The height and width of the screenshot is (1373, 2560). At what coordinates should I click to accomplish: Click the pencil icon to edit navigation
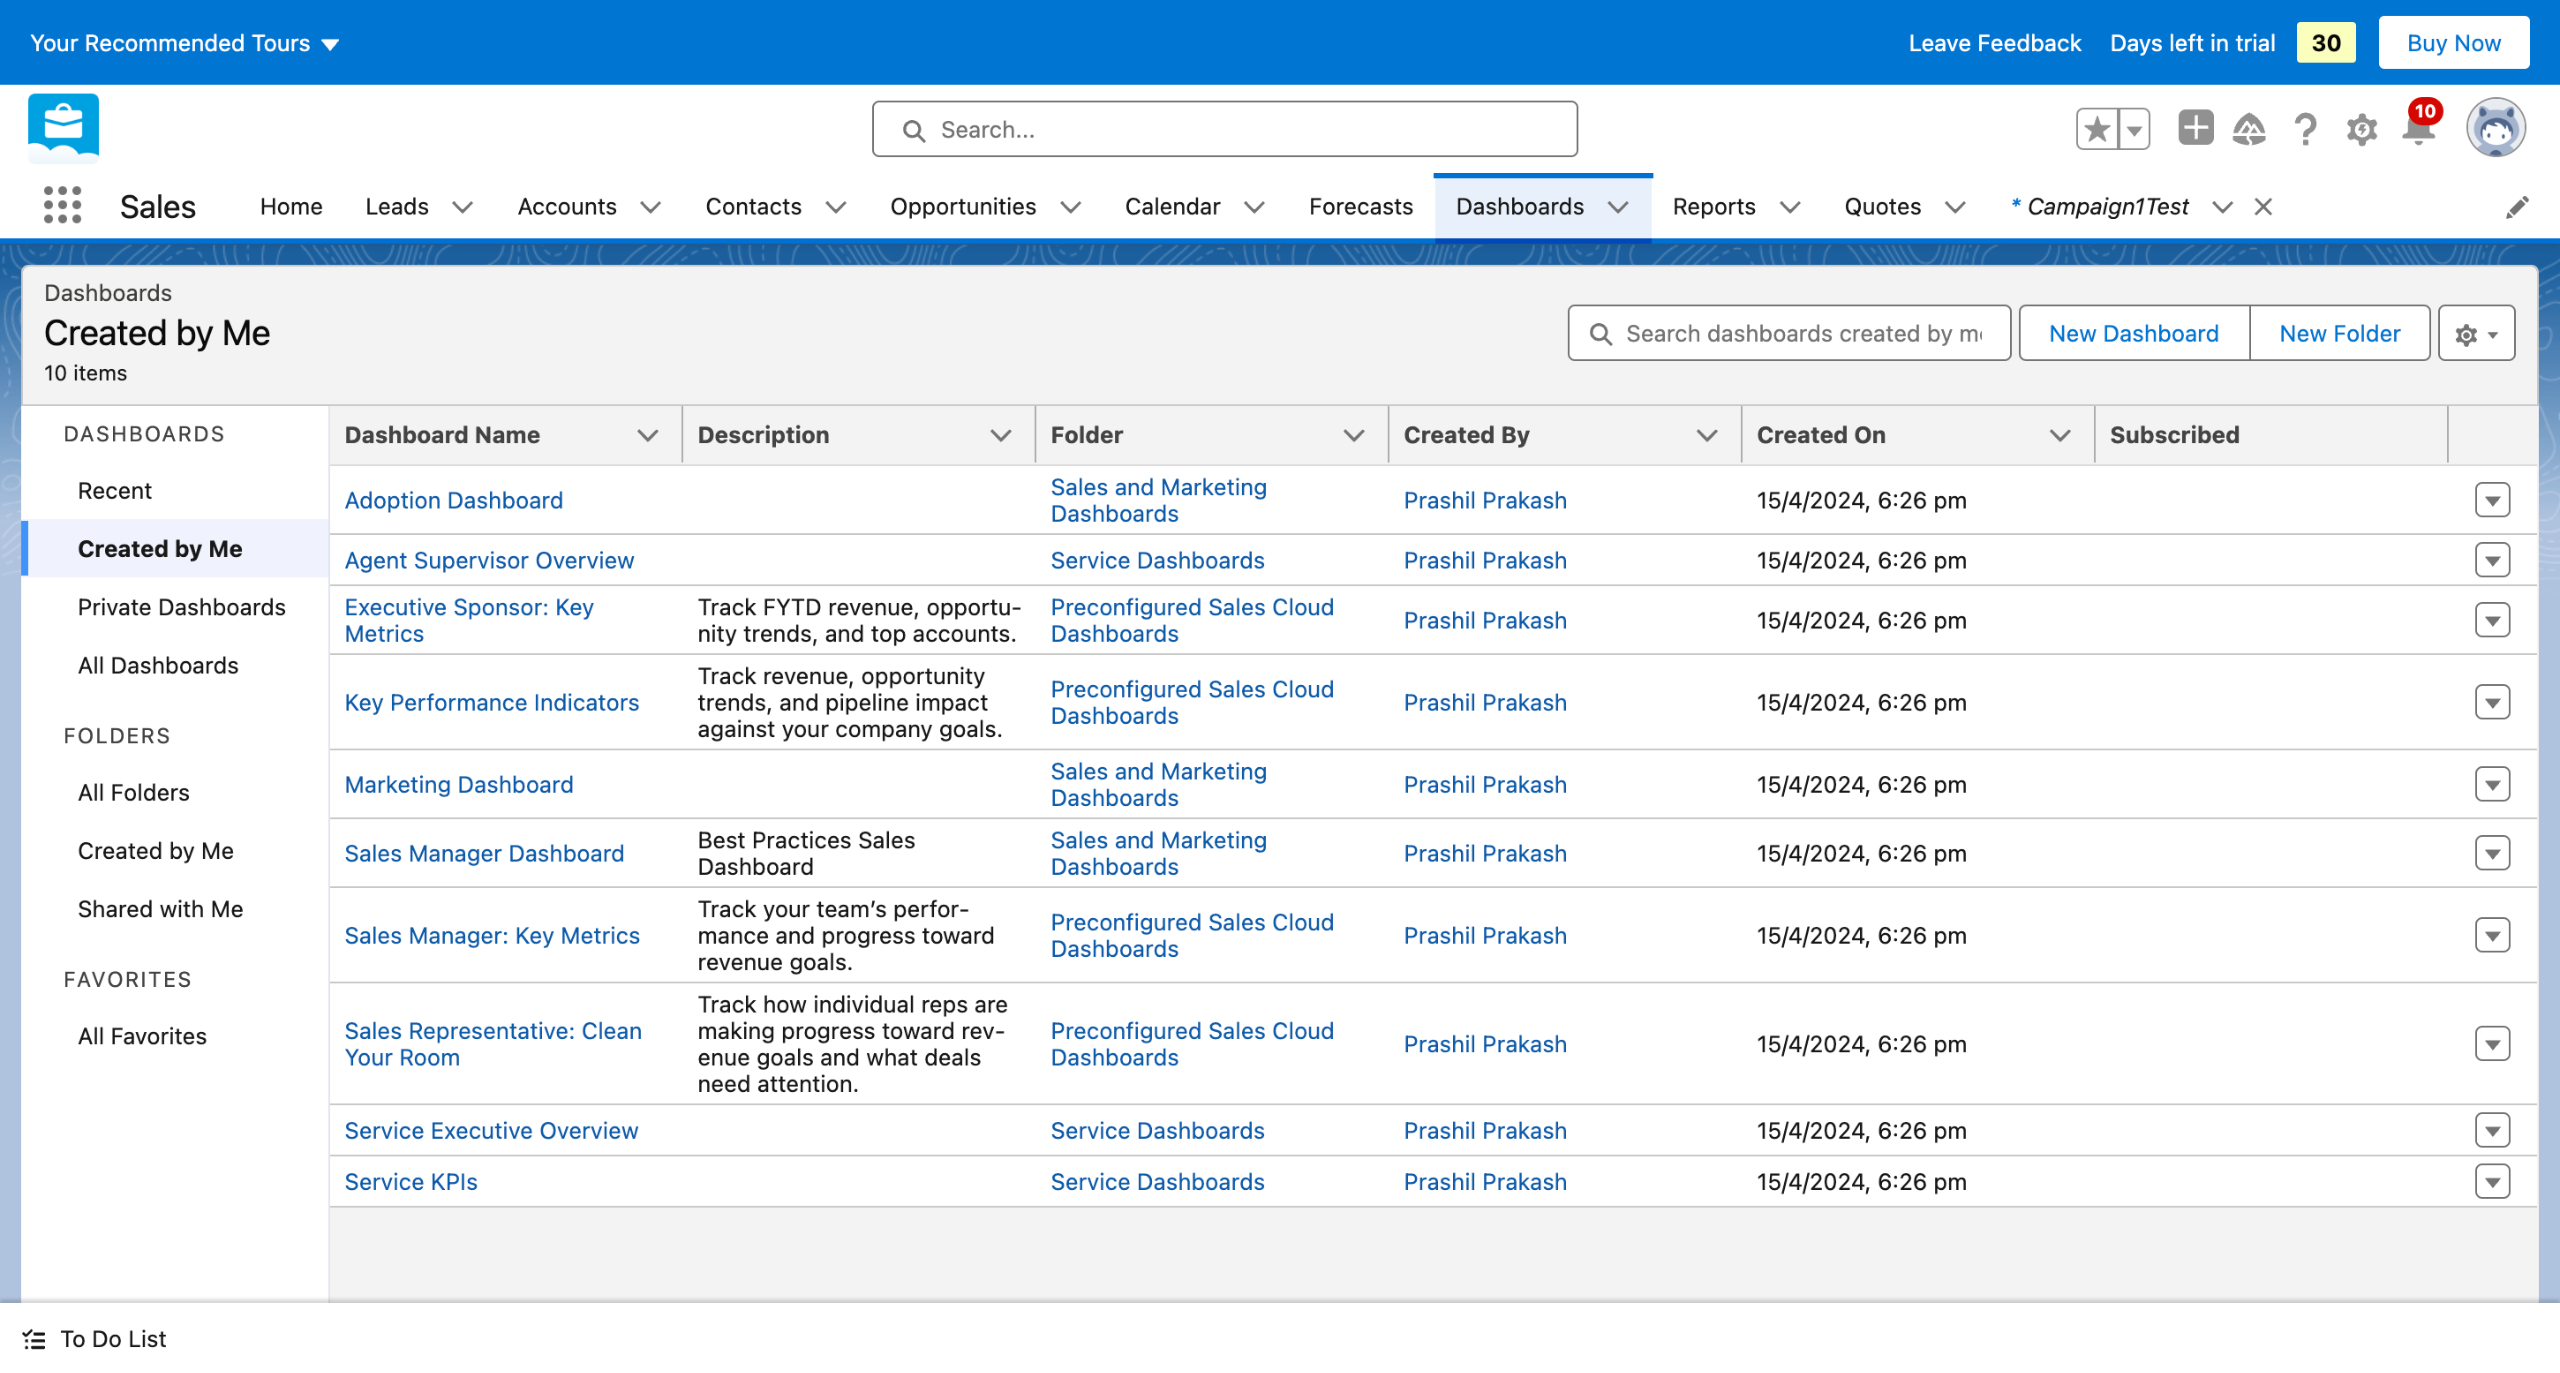(x=2517, y=207)
